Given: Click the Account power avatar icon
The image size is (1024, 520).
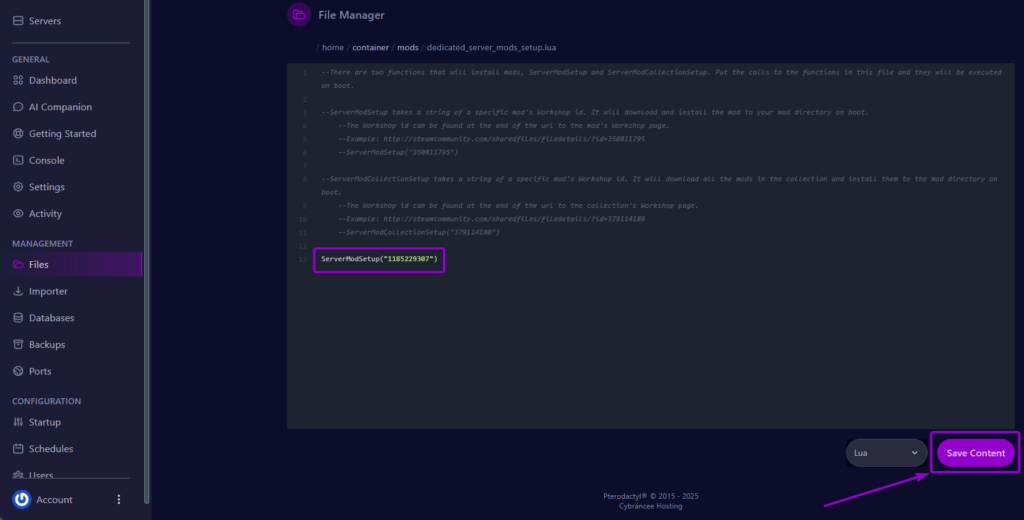Looking at the screenshot, I should (22, 500).
